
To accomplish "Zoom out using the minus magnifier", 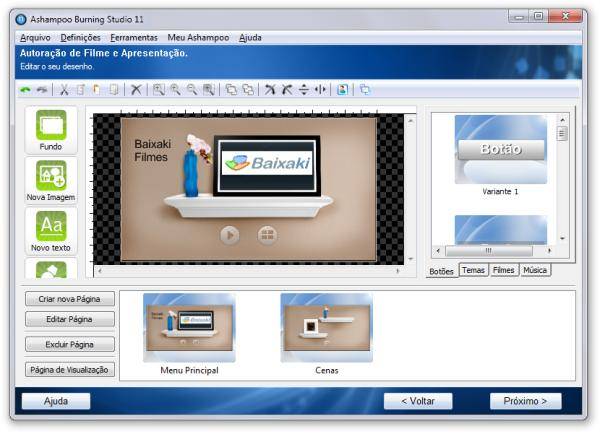I will tap(192, 90).
